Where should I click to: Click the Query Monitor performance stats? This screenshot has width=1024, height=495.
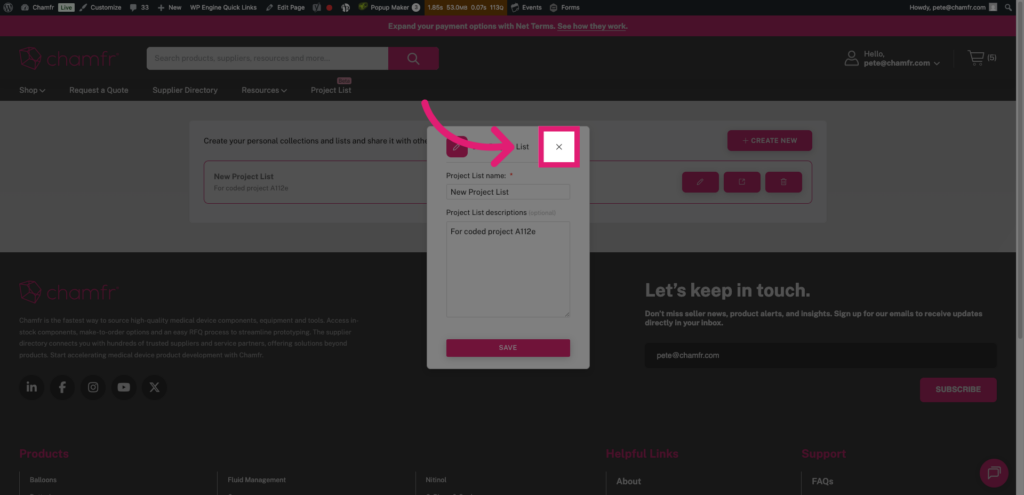pos(466,7)
